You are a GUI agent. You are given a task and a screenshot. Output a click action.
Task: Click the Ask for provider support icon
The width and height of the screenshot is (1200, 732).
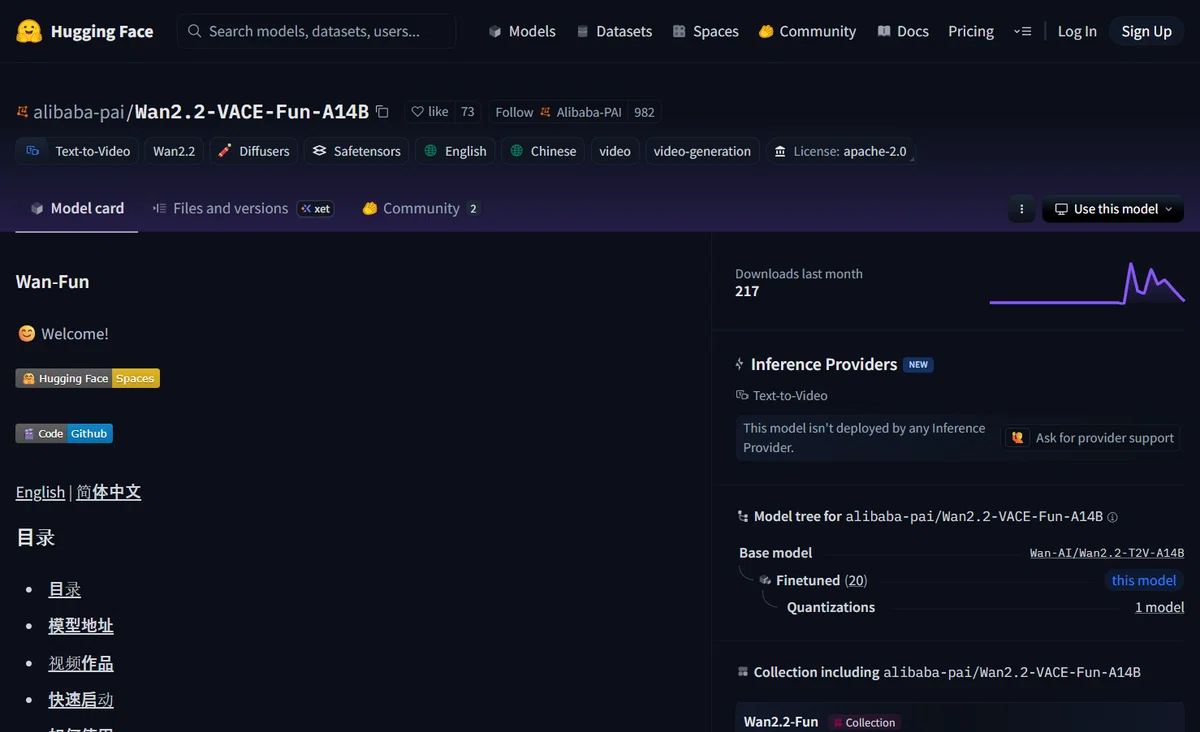1018,438
